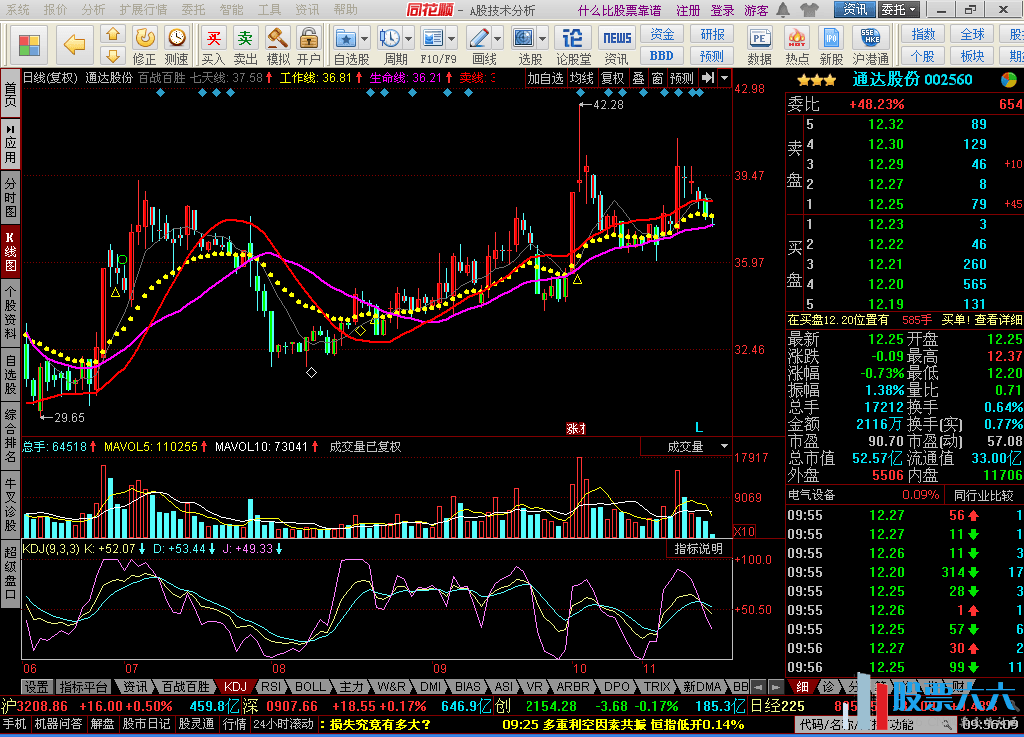
Task: Toggle the chart 预测 option
Action: point(682,78)
